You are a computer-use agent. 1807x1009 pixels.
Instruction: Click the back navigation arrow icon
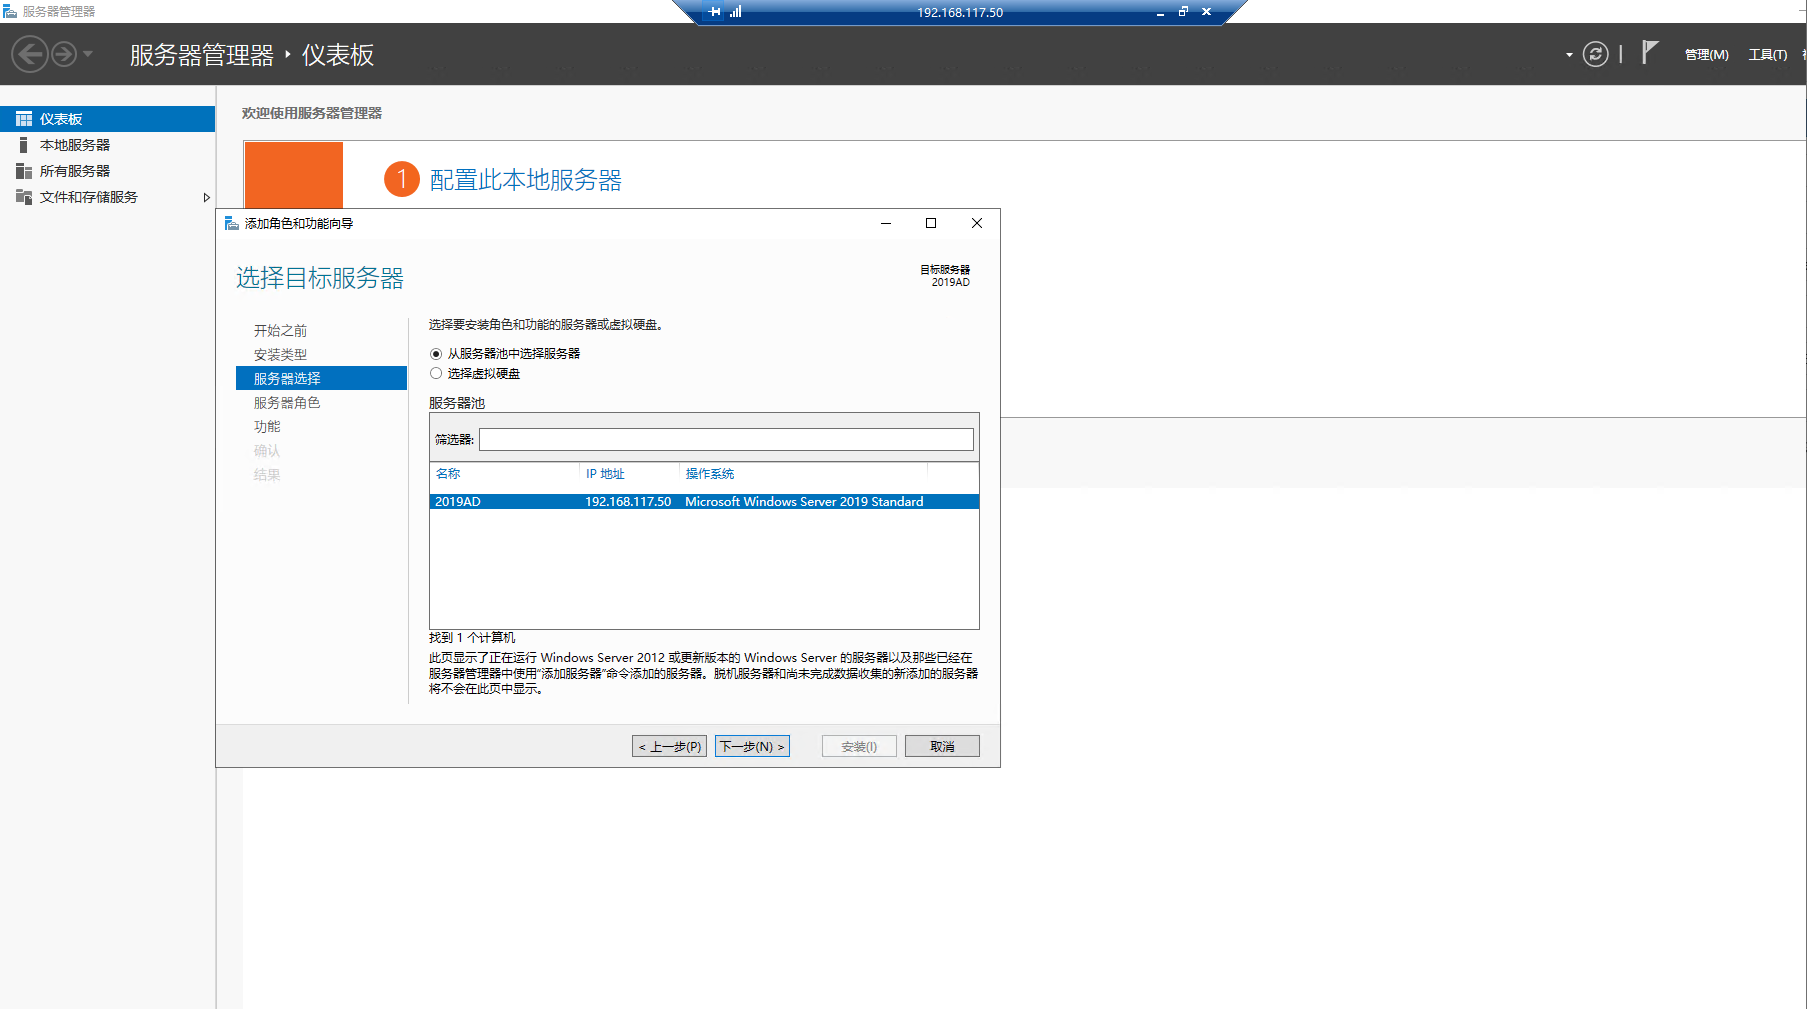point(30,54)
